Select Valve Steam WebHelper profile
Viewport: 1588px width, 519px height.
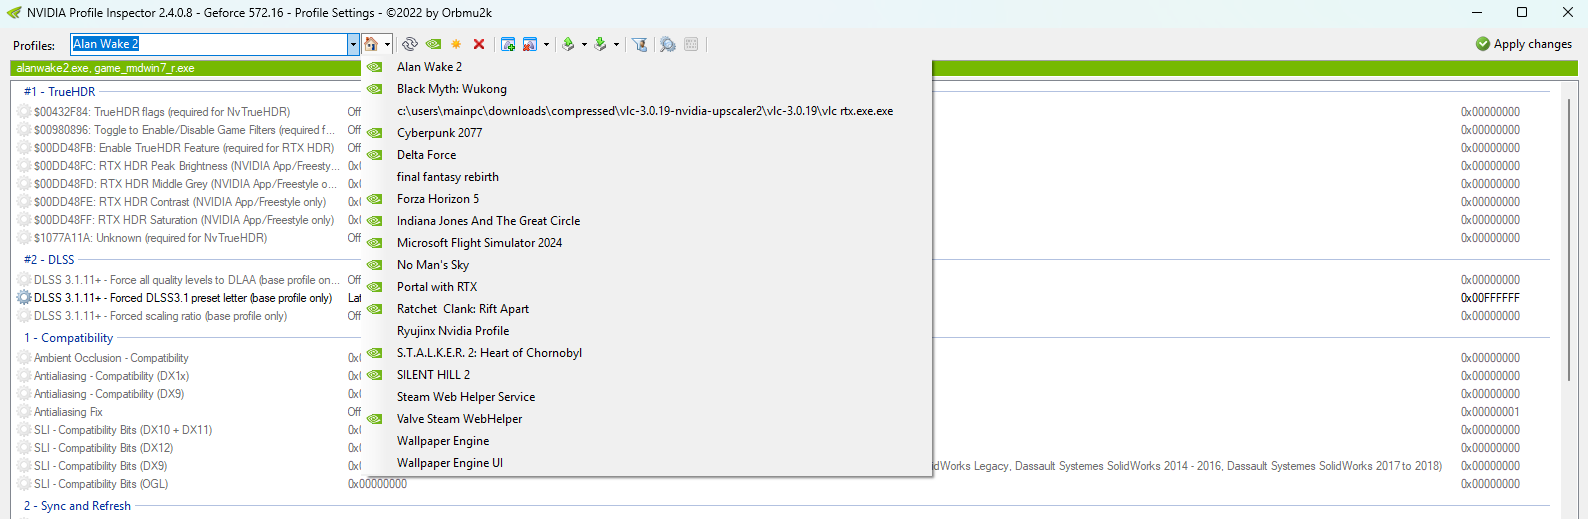coord(647,419)
